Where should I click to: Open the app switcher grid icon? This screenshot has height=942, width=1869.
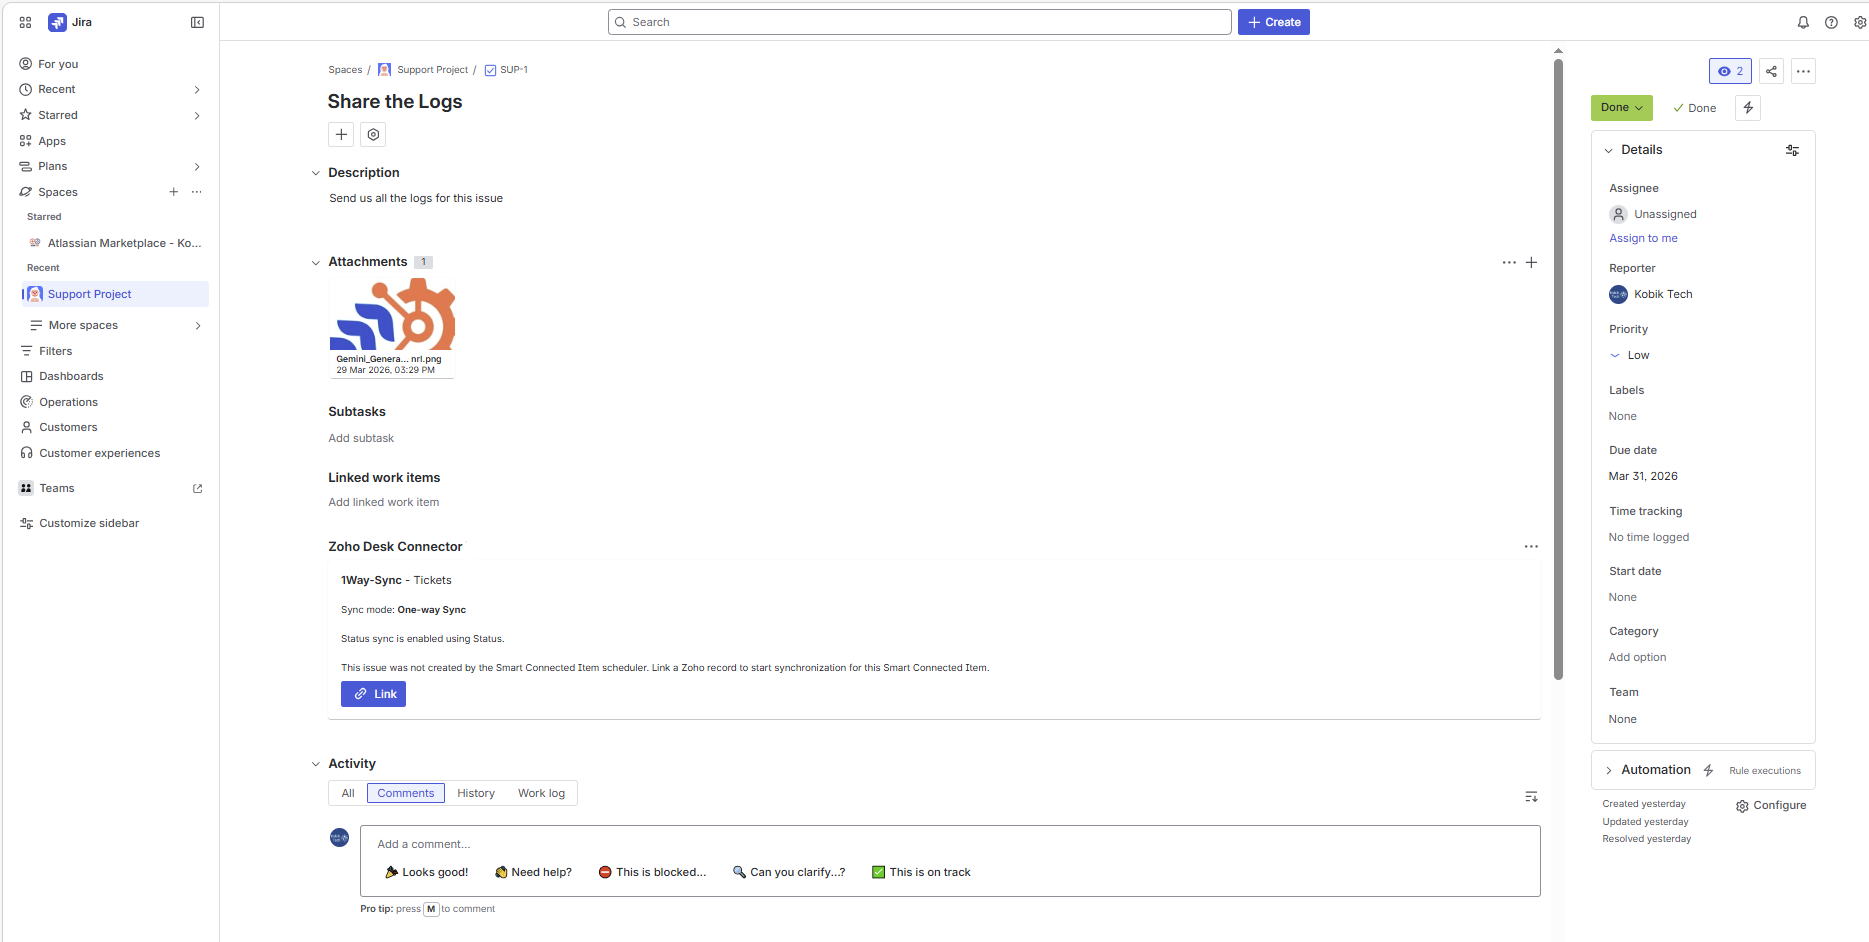pos(24,21)
